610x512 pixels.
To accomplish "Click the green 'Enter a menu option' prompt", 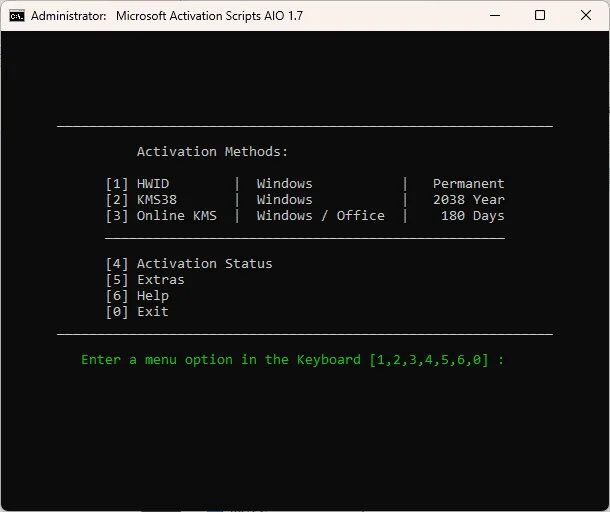I will coord(293,360).
